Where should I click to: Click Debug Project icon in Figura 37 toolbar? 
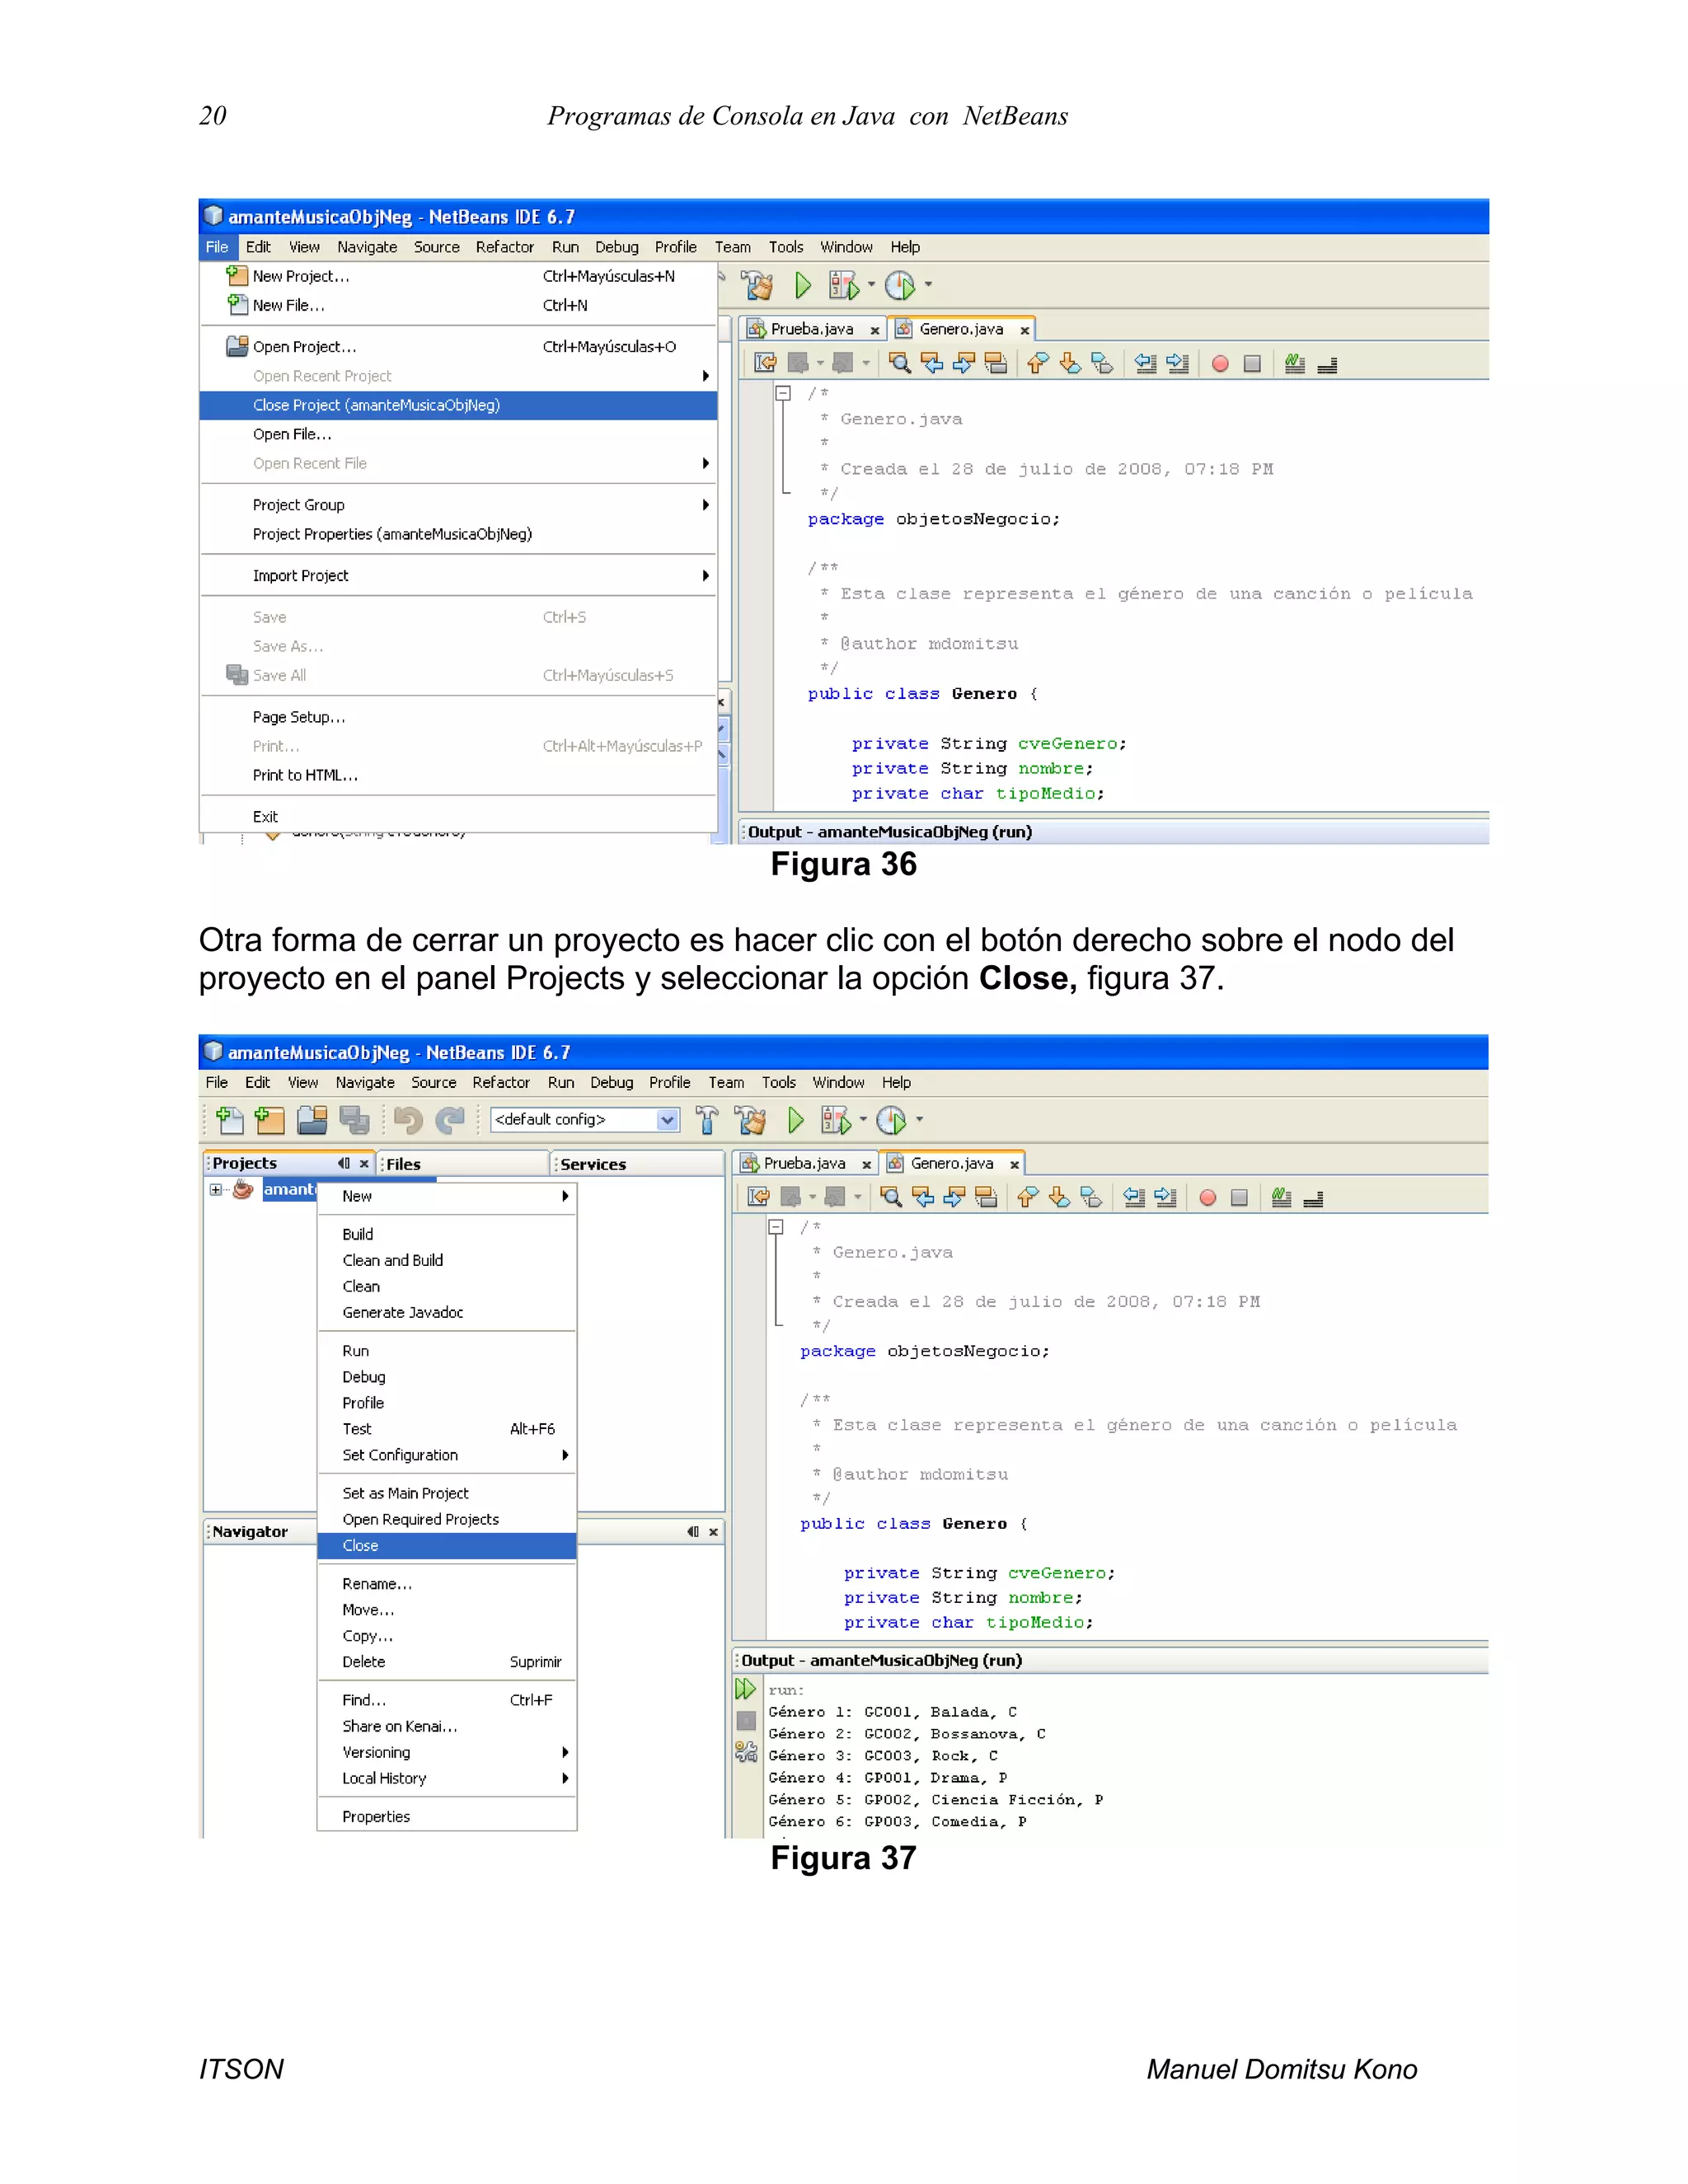(x=836, y=1120)
